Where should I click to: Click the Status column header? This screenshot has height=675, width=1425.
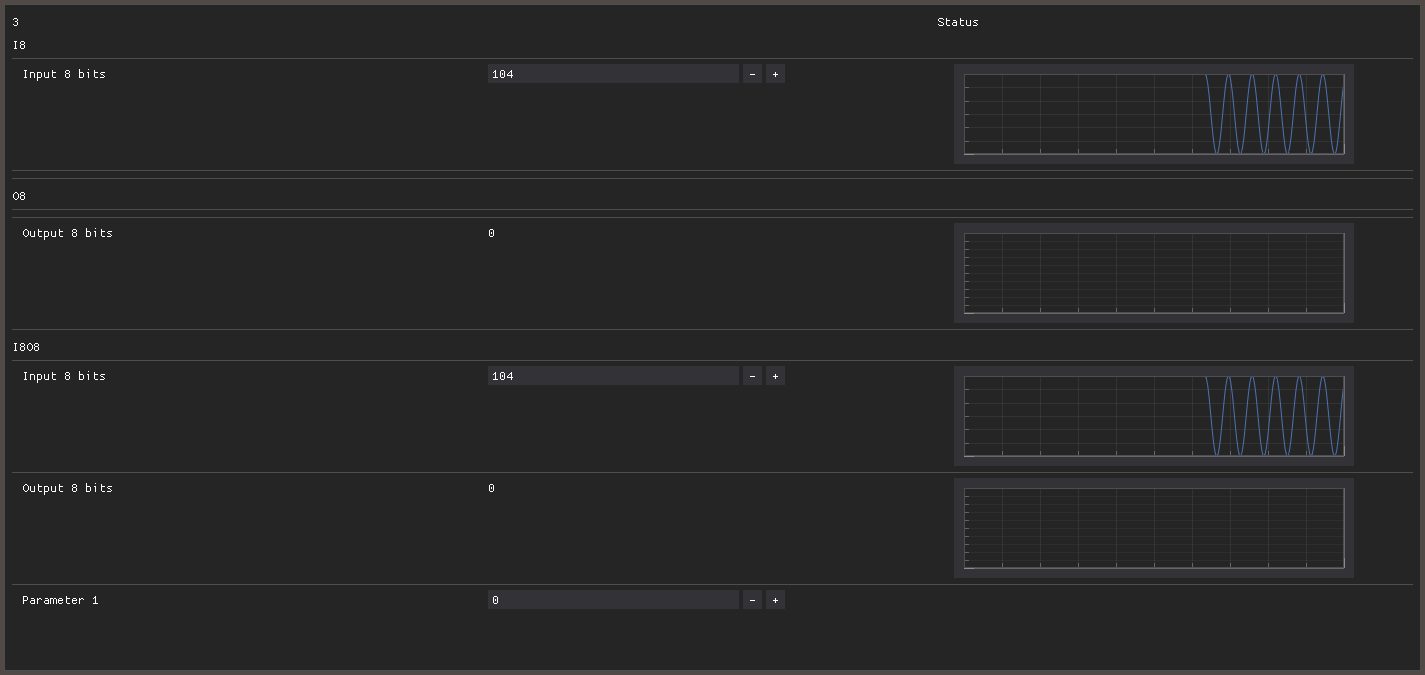957,22
